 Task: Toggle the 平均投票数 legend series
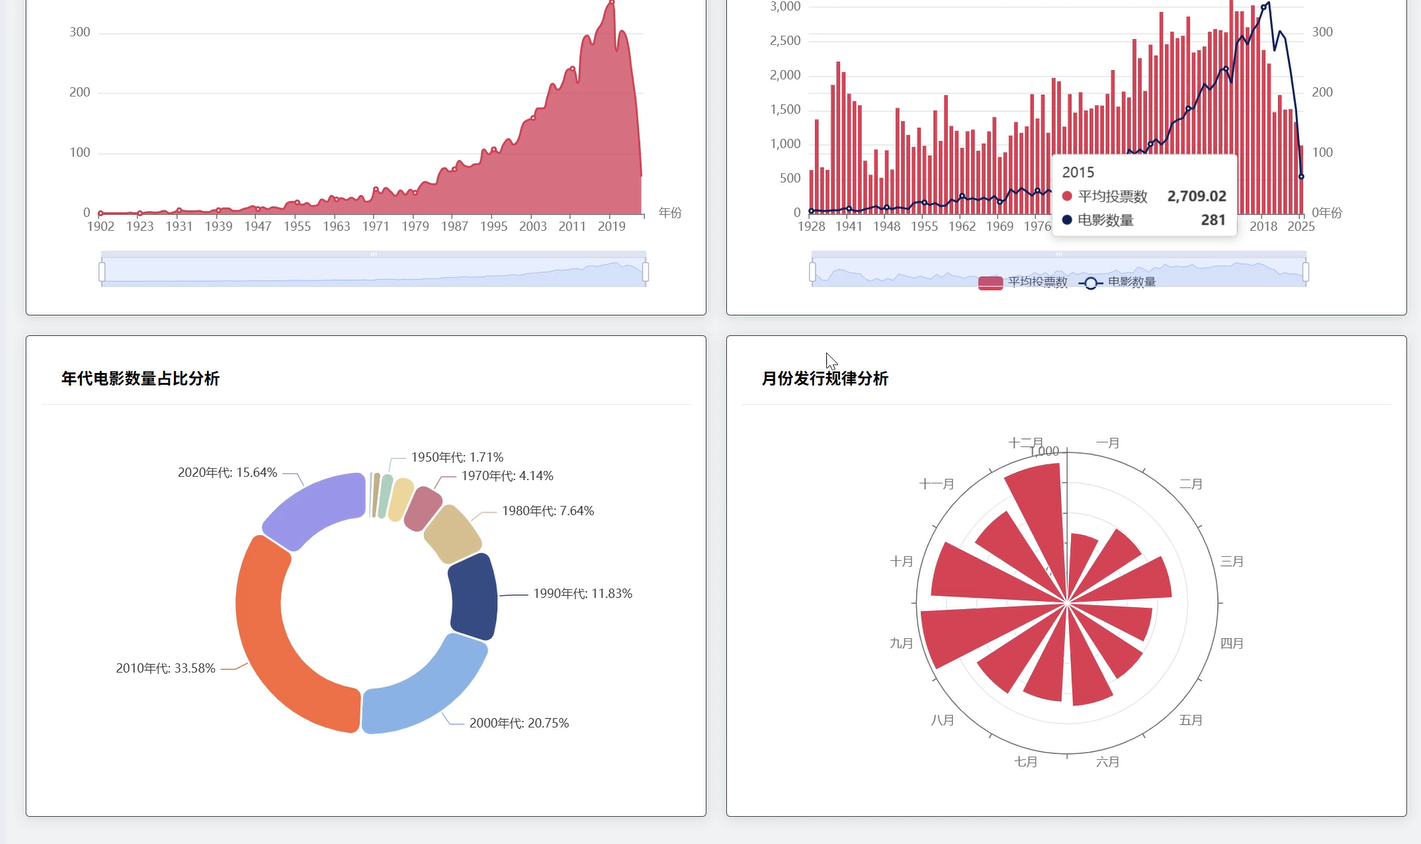[x=1023, y=283]
